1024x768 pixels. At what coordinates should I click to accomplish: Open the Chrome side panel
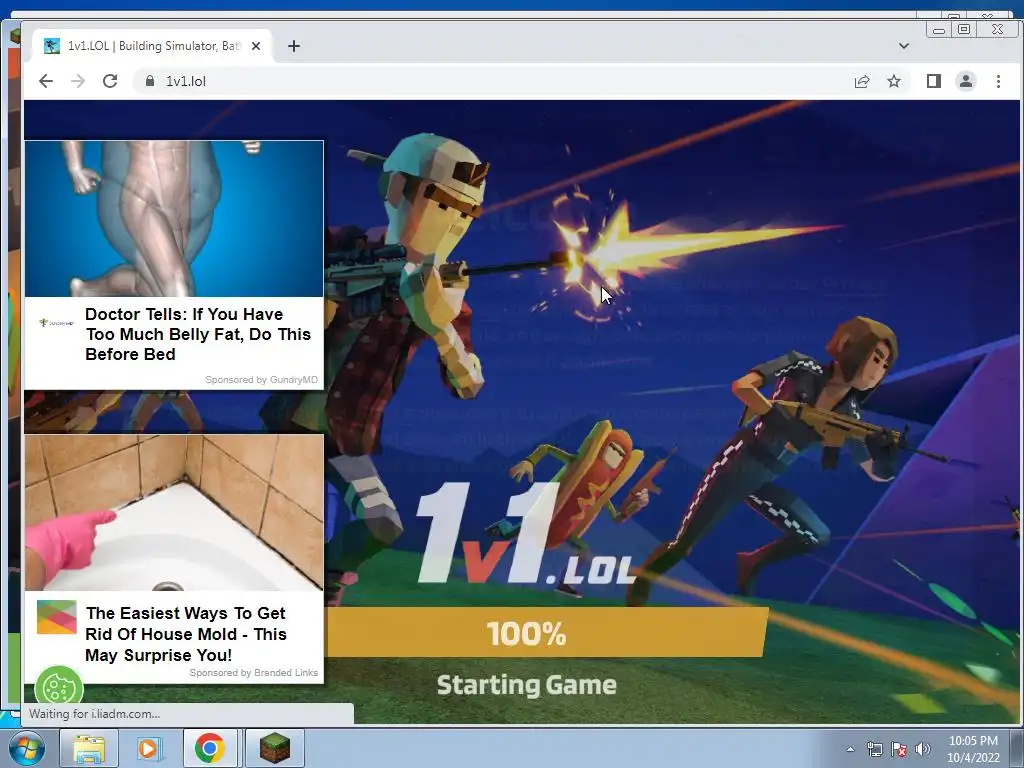pyautogui.click(x=934, y=81)
